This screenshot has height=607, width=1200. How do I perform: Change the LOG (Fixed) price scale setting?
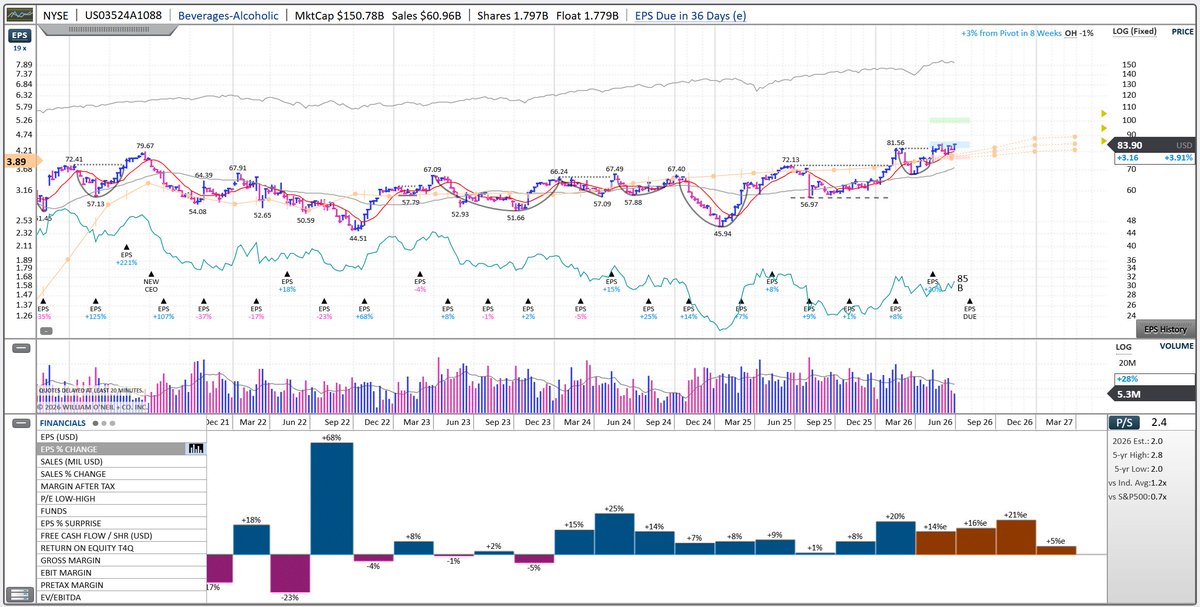tap(1135, 32)
